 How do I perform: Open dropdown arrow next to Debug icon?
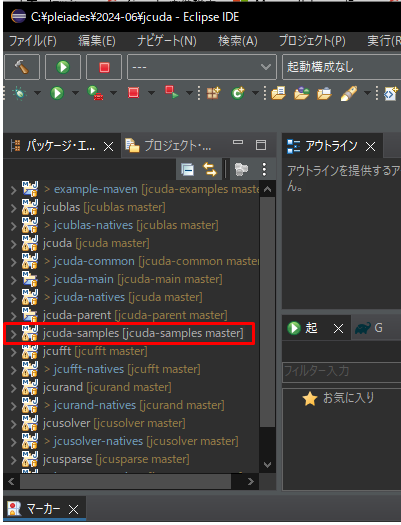click(37, 93)
